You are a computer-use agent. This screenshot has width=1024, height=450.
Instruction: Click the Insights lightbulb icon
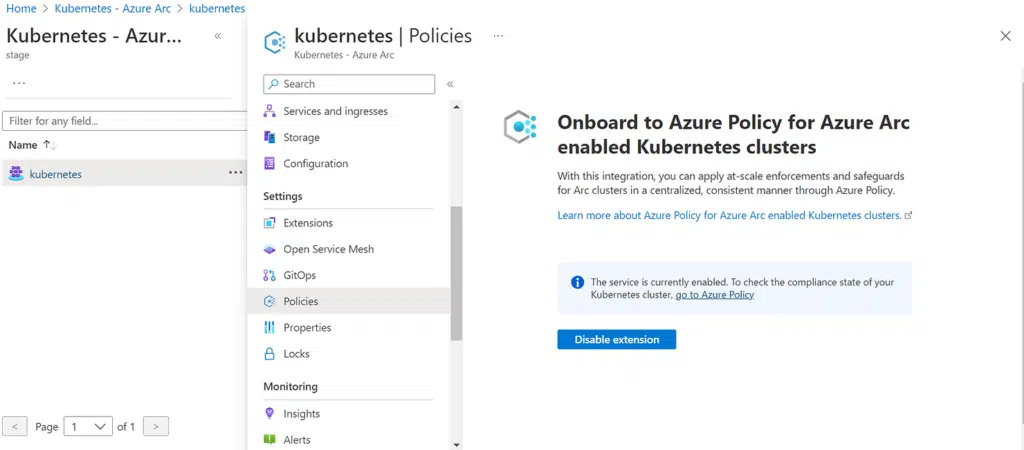(269, 413)
